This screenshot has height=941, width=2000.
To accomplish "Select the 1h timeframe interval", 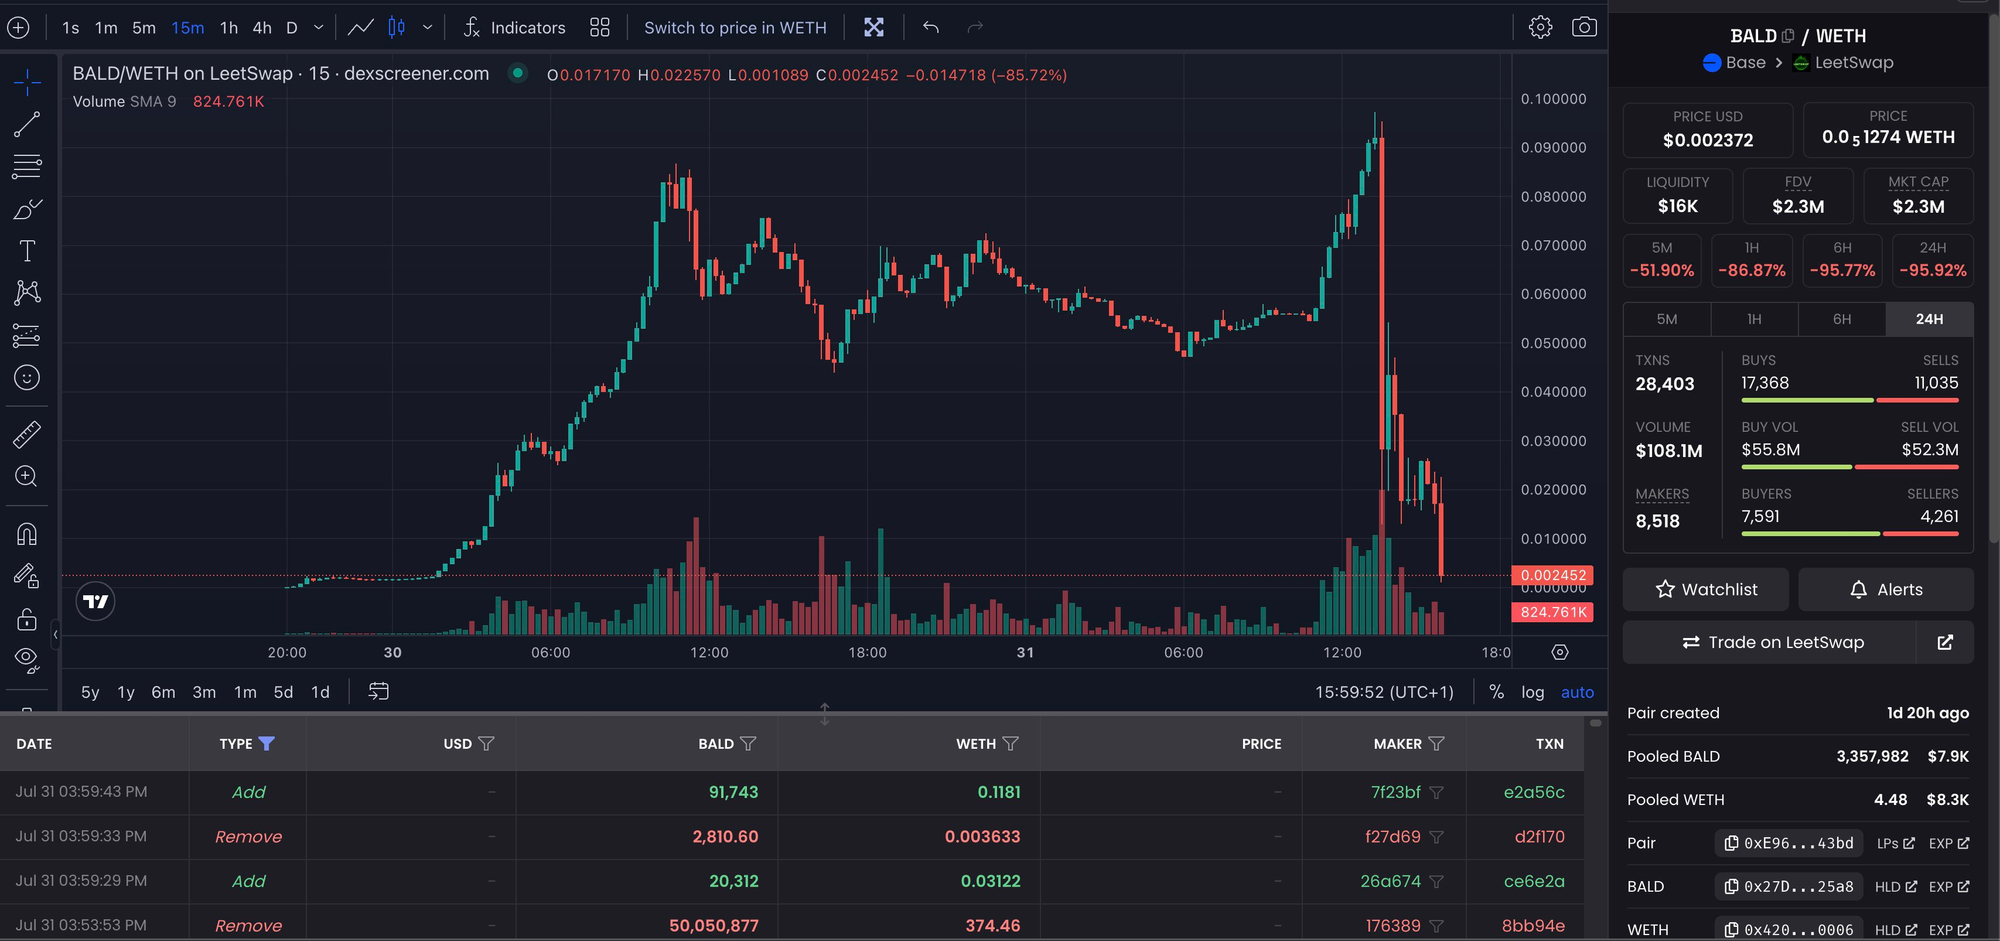I will 229,27.
